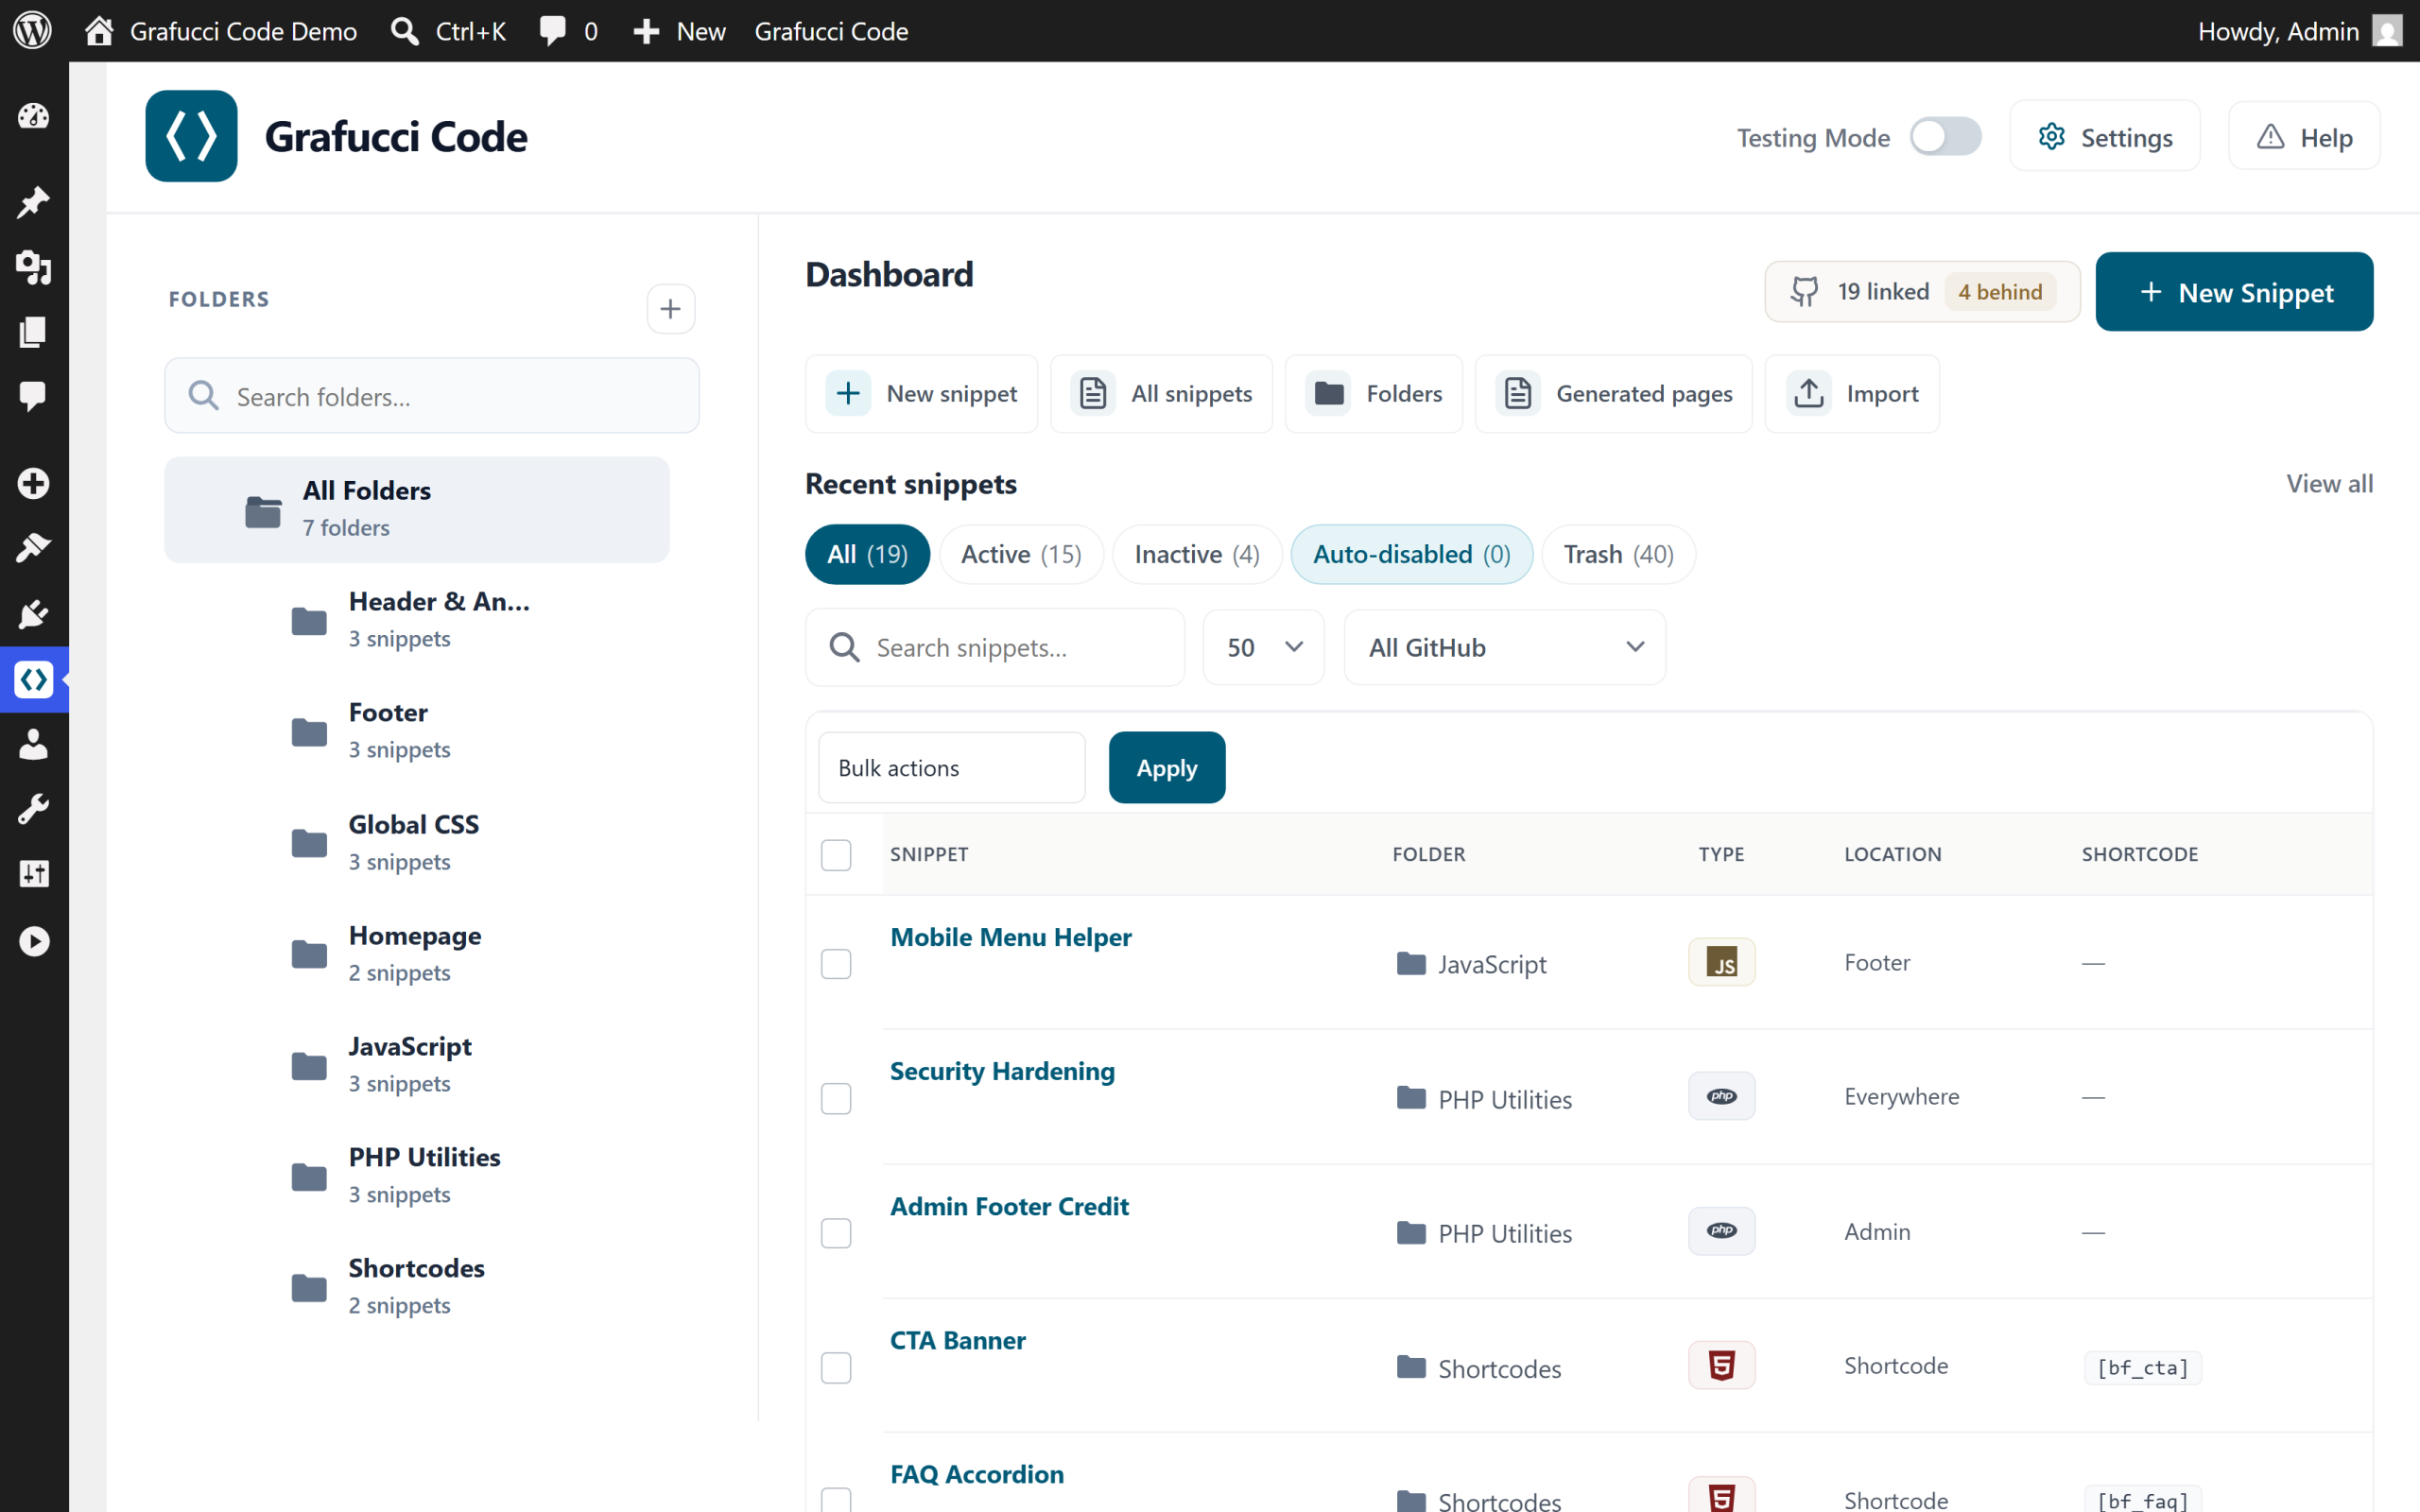Select the All (19) filter tab
The image size is (2420, 1512).
pyautogui.click(x=867, y=554)
